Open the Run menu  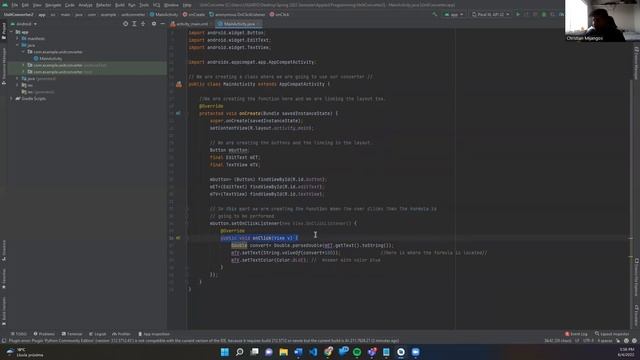(132, 5)
